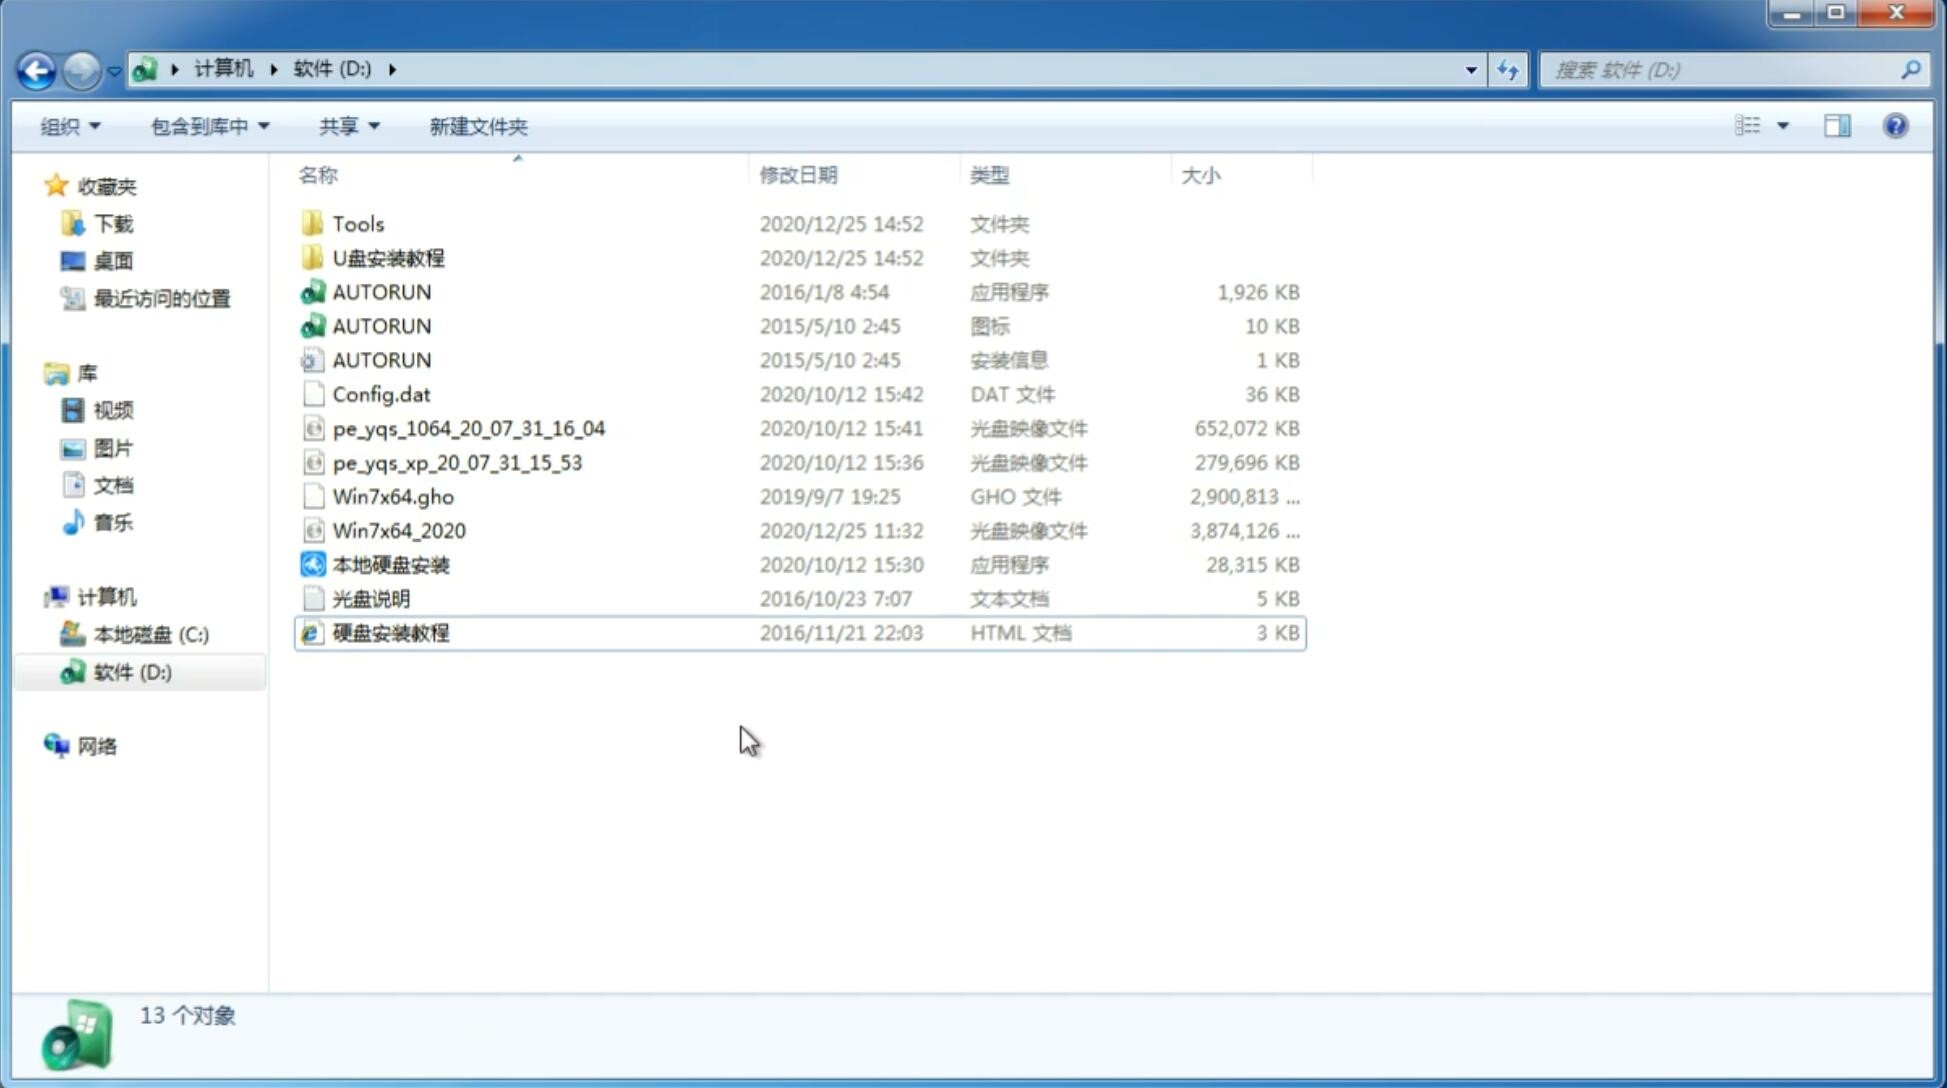Click the 共享 dropdown menu

[x=348, y=126]
